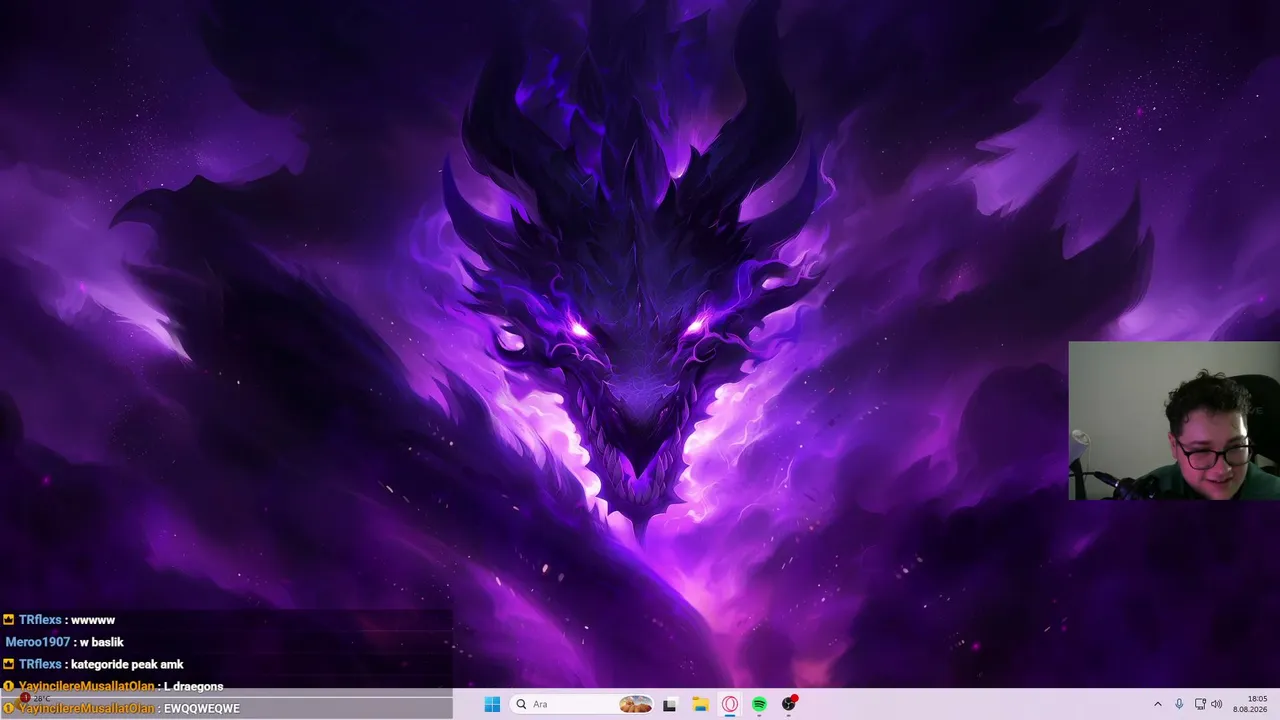Expand the hidden system tray icons
1280x720 pixels.
(x=1158, y=704)
